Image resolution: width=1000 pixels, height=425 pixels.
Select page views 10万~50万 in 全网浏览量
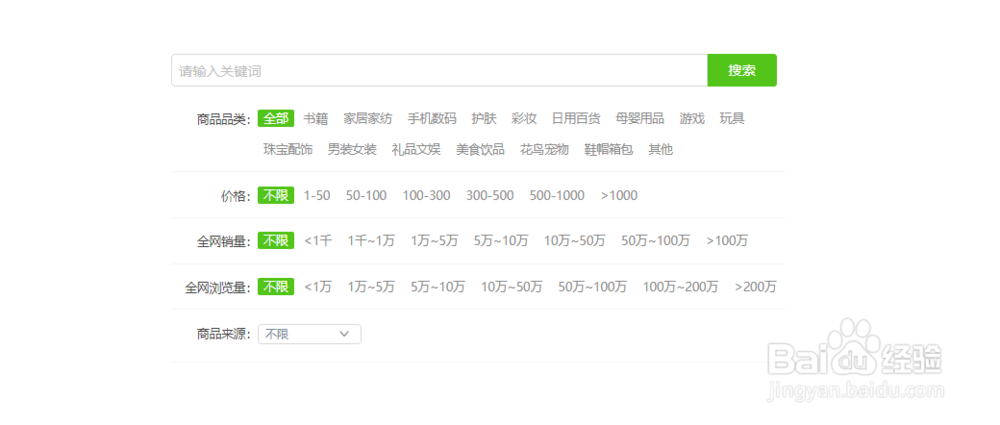coord(511,287)
